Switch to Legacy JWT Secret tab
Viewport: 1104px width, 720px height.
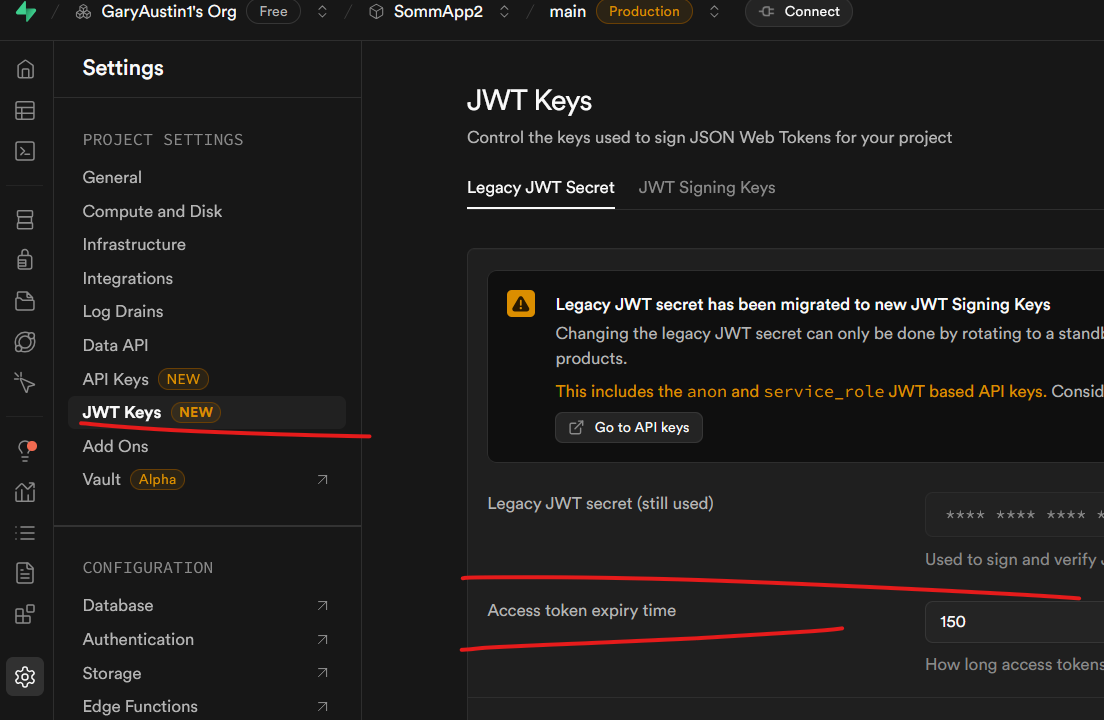[541, 188]
